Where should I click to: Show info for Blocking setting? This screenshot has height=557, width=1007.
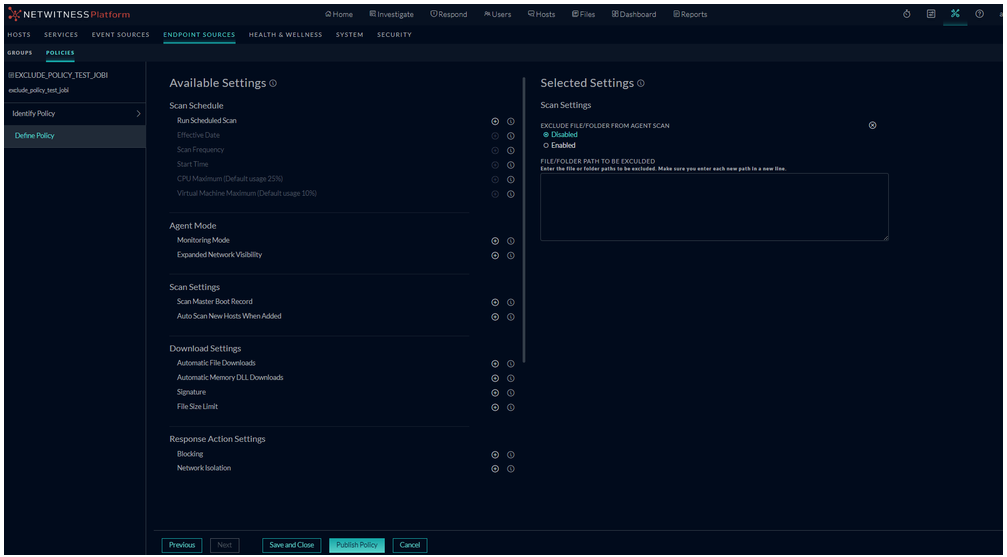(x=511, y=455)
